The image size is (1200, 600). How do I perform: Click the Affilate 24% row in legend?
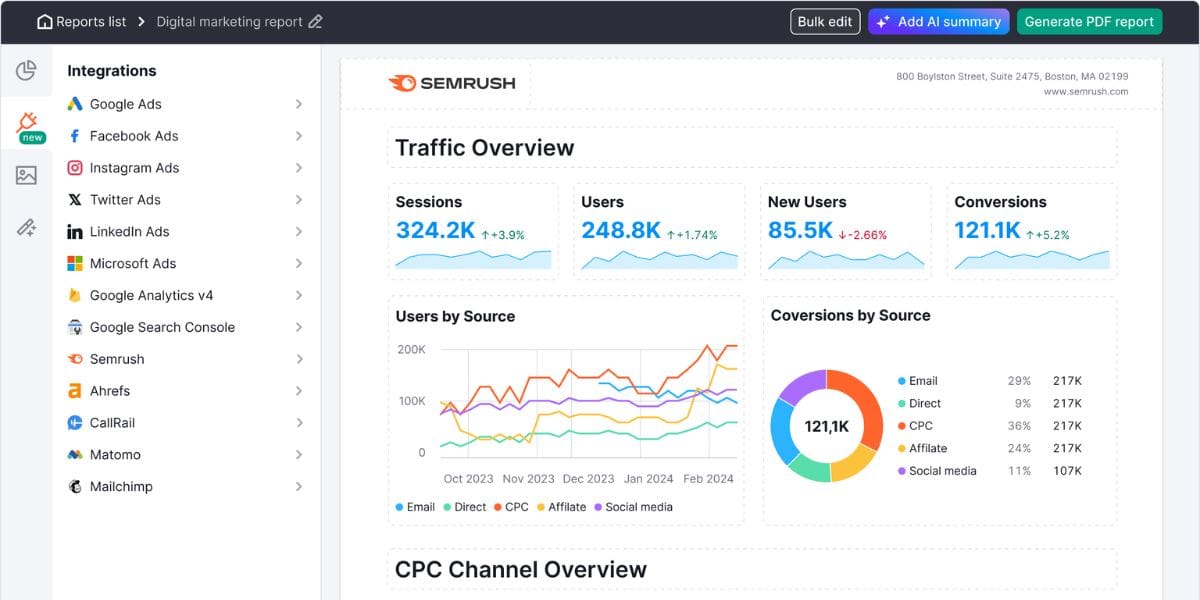click(990, 449)
